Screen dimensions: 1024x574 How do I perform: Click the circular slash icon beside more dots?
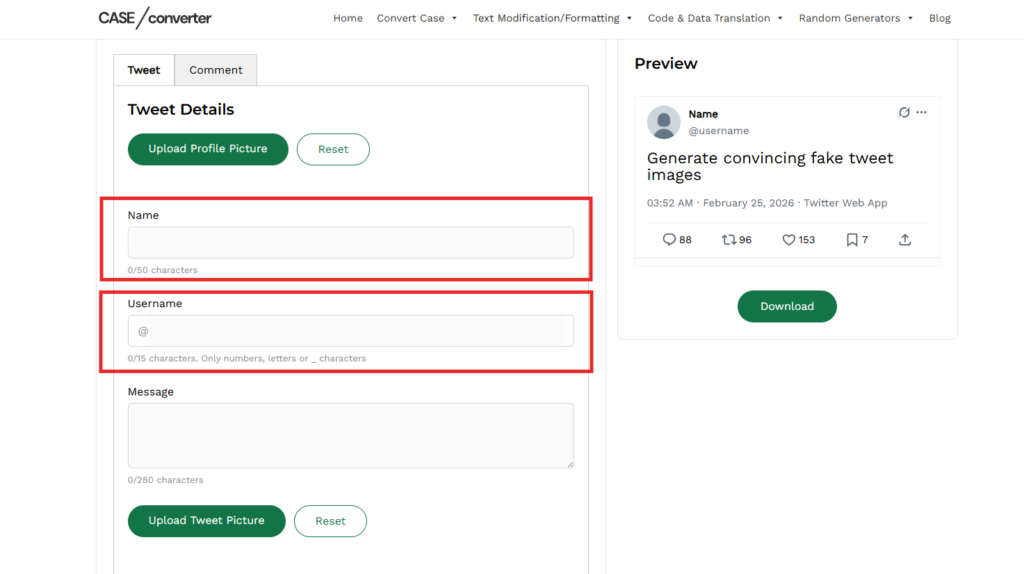point(904,112)
